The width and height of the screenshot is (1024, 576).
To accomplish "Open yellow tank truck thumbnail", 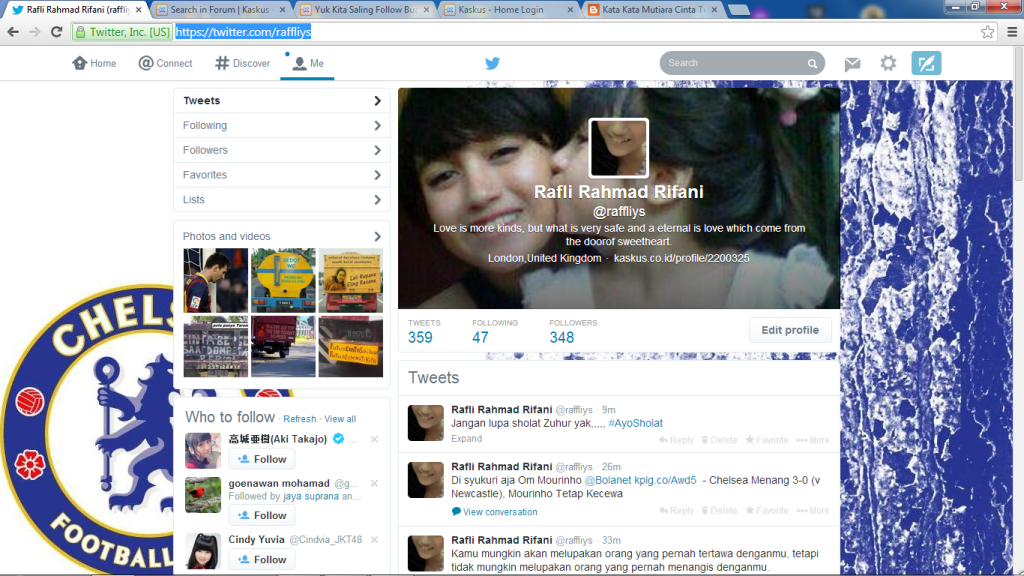I will pos(283,280).
